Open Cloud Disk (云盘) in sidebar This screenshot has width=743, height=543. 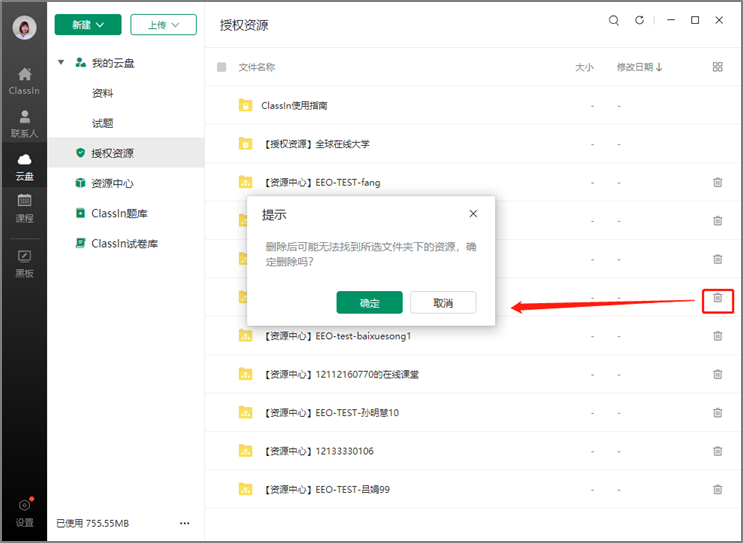point(24,167)
